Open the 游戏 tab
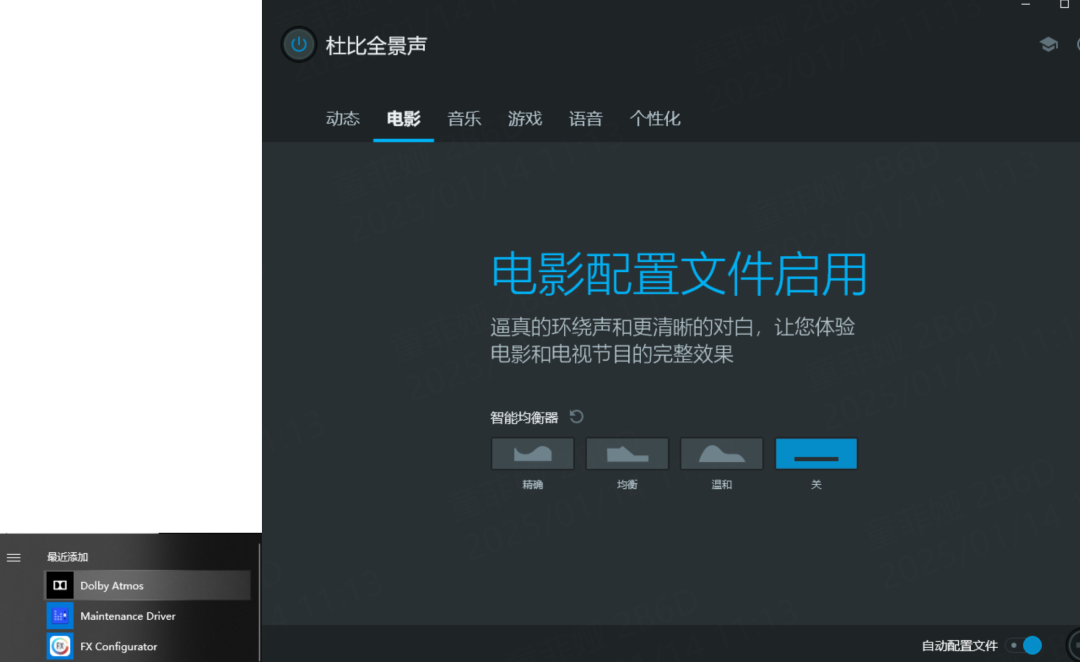 coord(525,118)
